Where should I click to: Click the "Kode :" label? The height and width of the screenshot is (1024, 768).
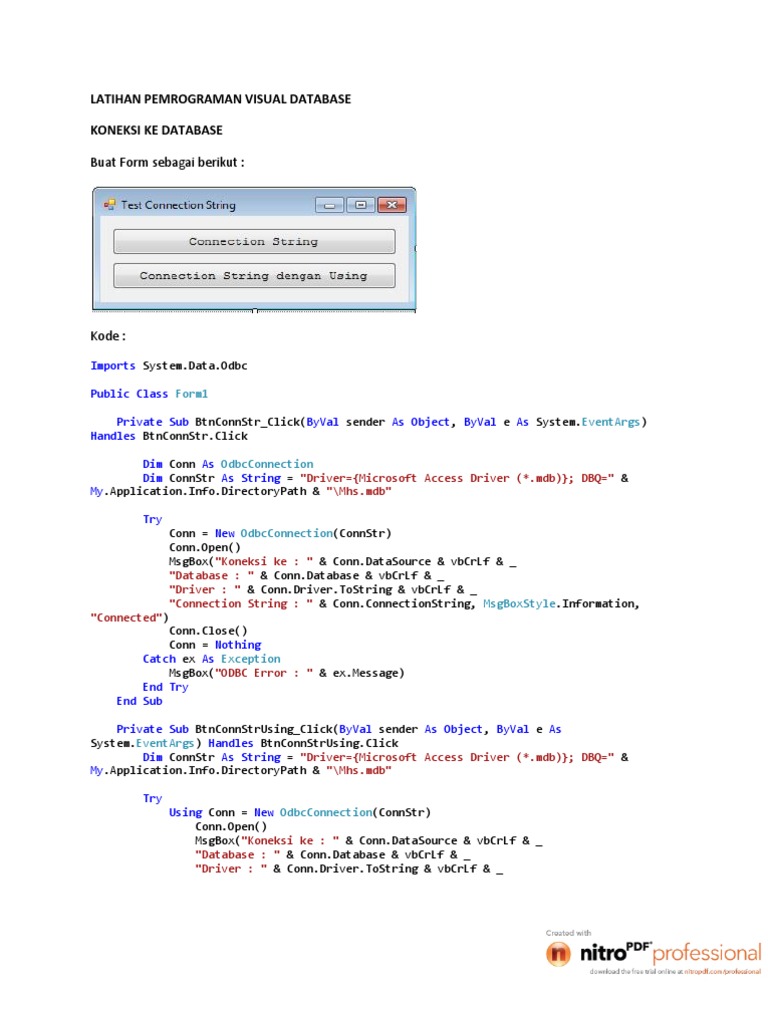(x=108, y=336)
